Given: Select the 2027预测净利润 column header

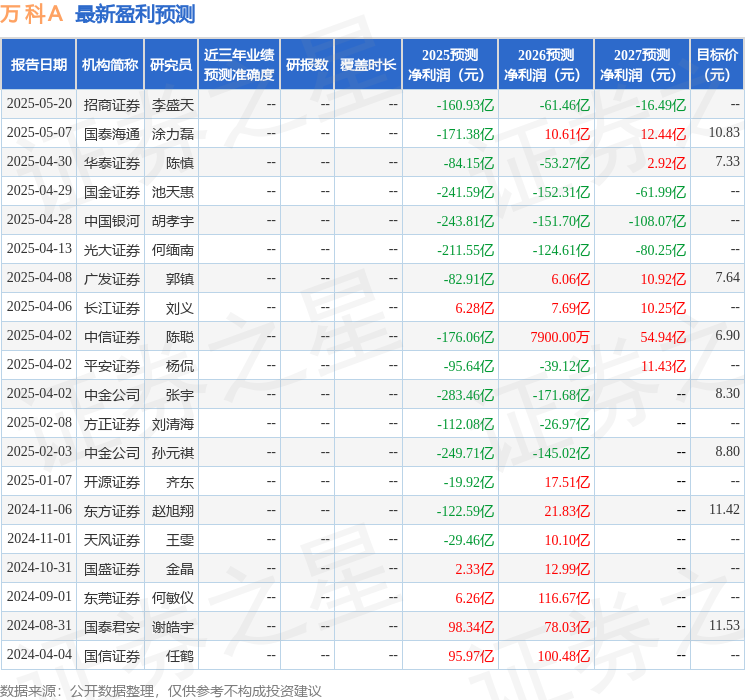Looking at the screenshot, I should tap(641, 65).
